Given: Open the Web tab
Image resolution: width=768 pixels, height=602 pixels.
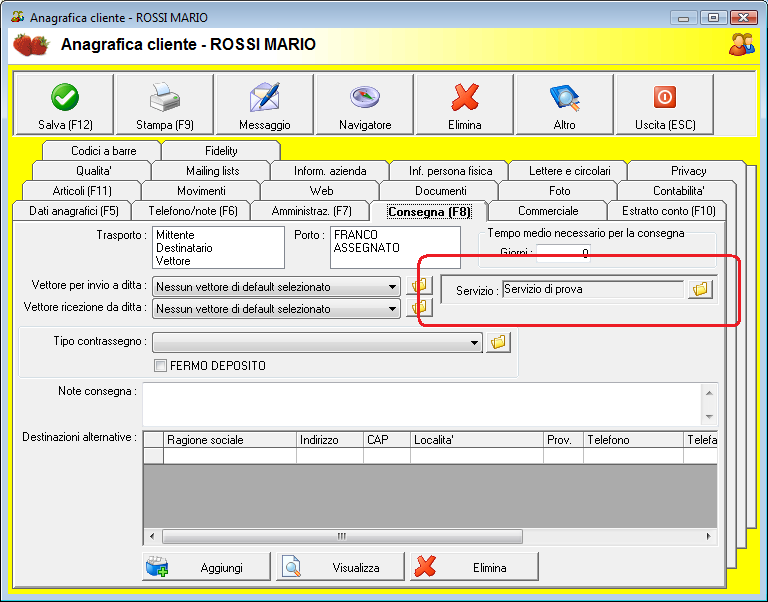Looking at the screenshot, I should [x=321, y=191].
